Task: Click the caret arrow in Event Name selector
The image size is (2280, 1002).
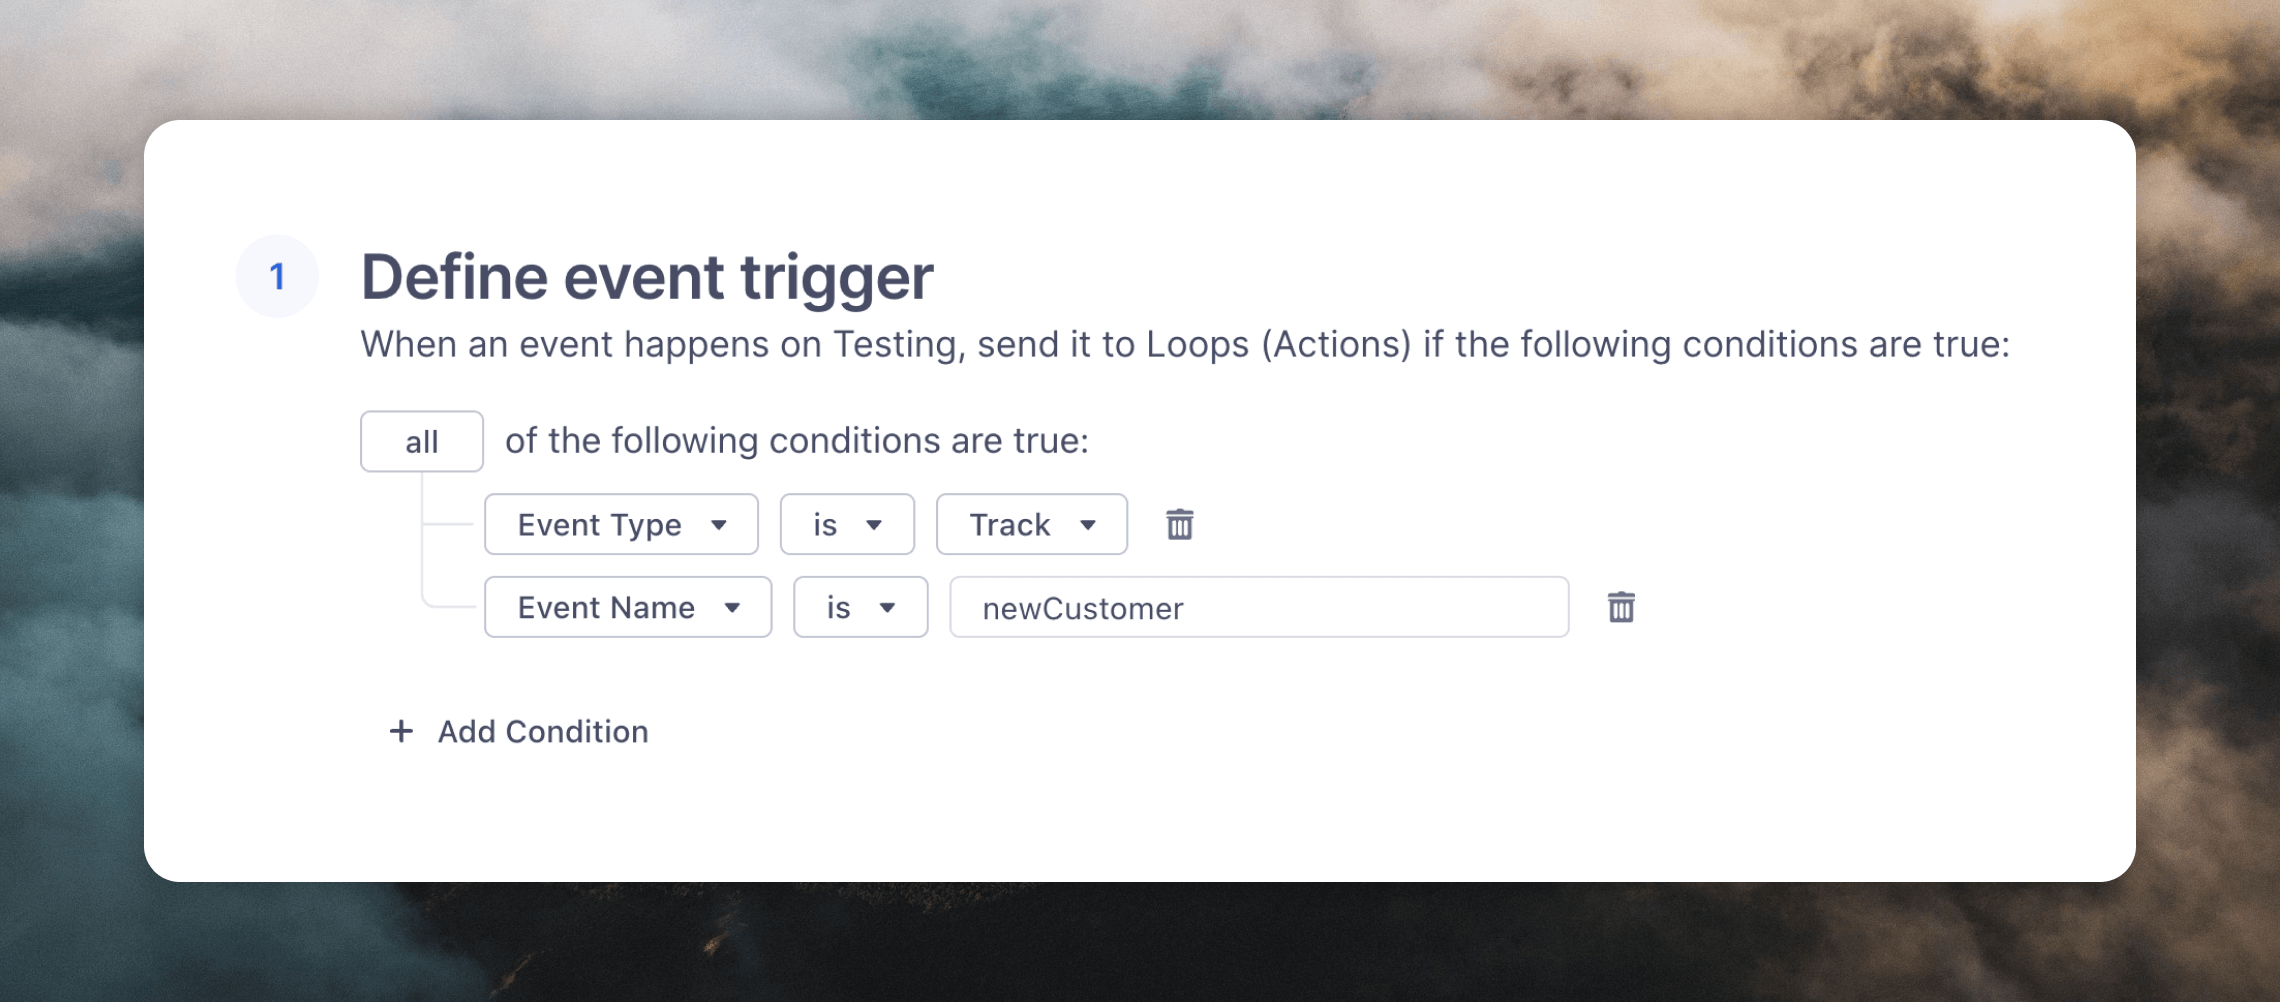Action: (732, 608)
